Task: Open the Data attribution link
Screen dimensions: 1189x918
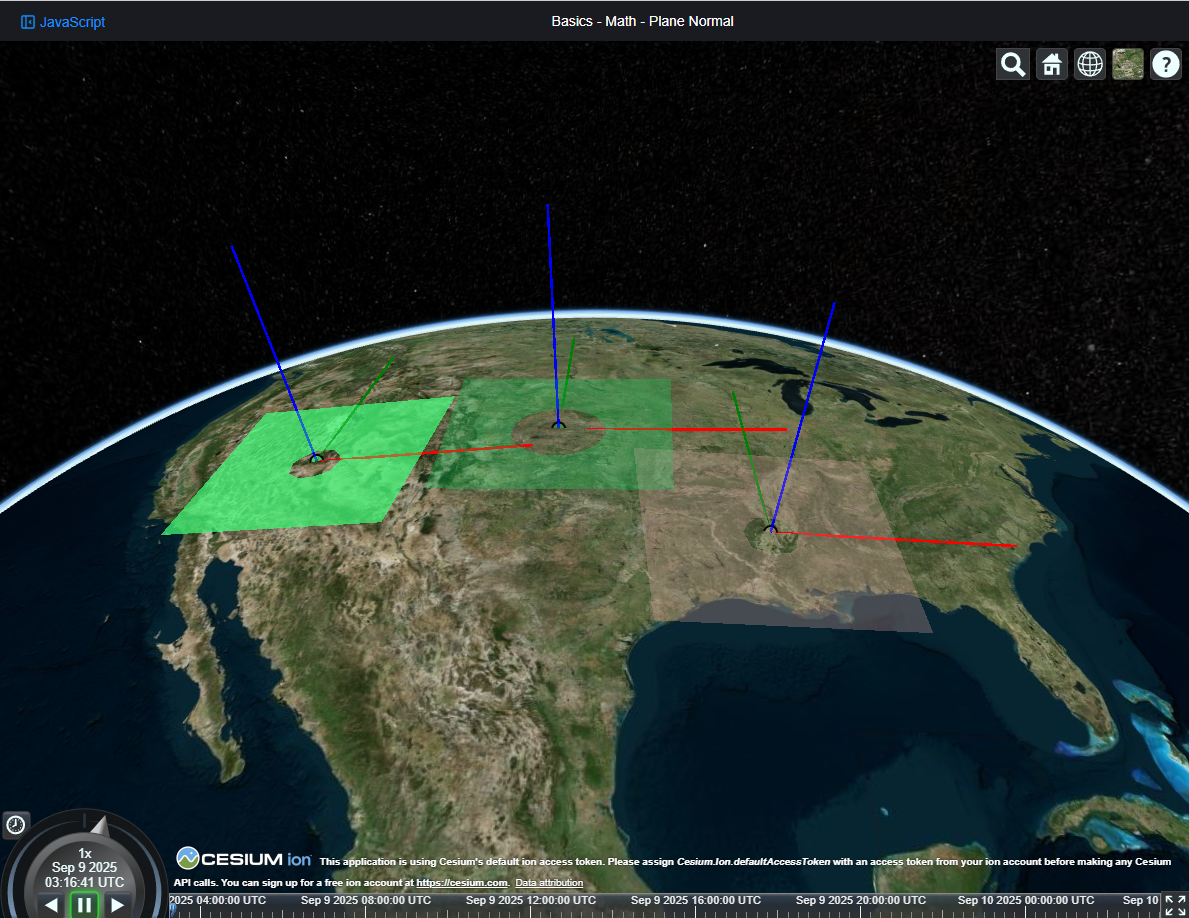Action: [x=549, y=882]
